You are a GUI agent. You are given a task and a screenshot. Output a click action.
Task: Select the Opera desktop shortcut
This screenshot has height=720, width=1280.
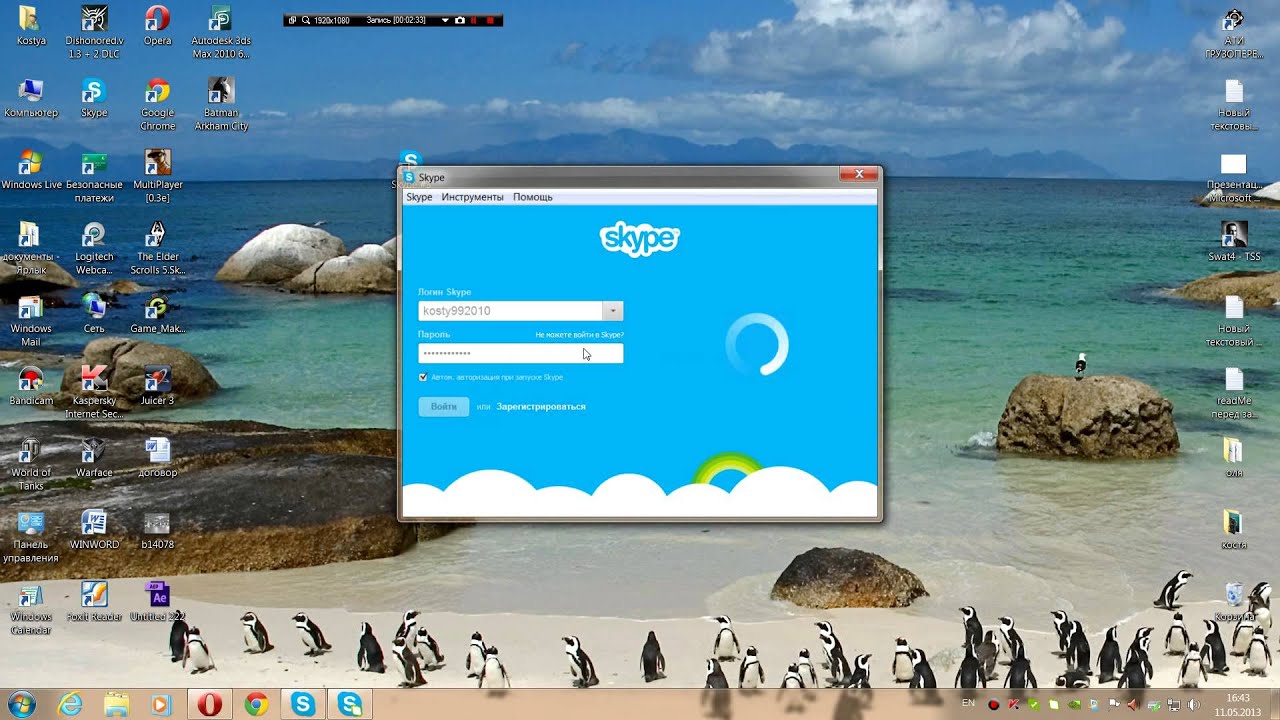pos(157,26)
